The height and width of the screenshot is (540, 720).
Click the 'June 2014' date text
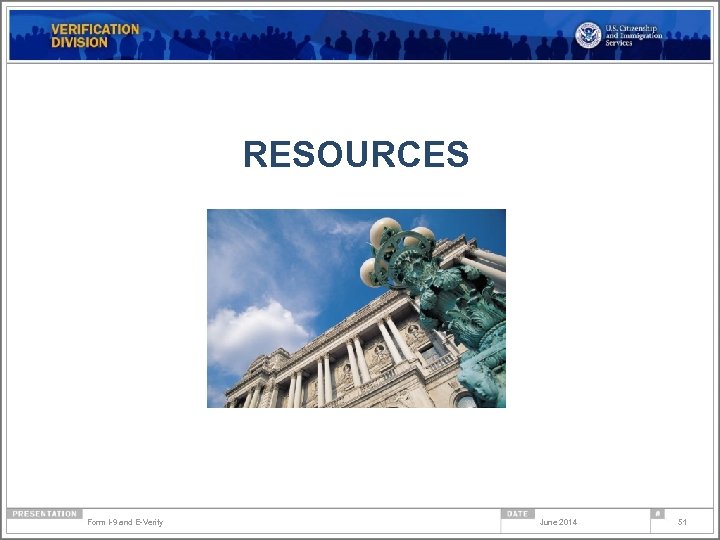[558, 522]
